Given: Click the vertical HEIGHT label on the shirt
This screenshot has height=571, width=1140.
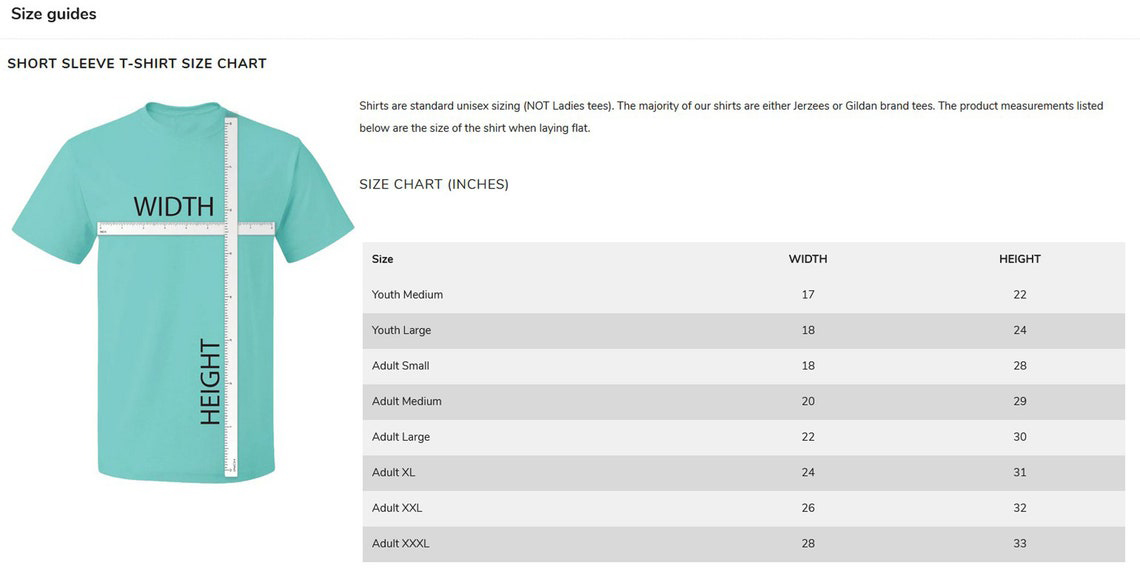Looking at the screenshot, I should [x=210, y=382].
